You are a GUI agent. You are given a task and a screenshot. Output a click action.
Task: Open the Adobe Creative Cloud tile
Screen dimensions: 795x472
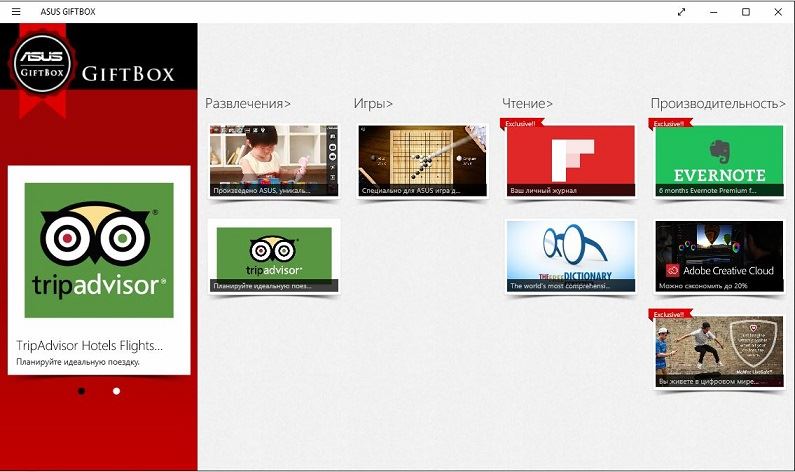pyautogui.click(x=719, y=256)
